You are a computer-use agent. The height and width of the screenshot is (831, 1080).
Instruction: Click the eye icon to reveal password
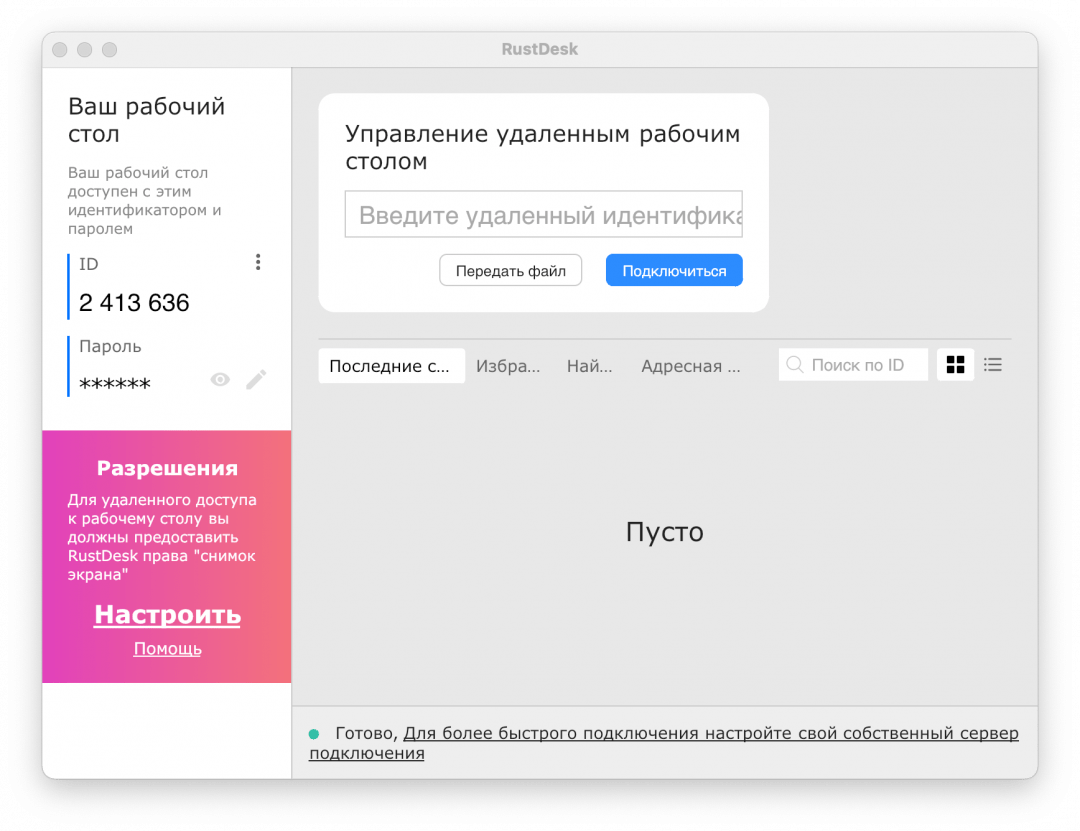point(220,379)
